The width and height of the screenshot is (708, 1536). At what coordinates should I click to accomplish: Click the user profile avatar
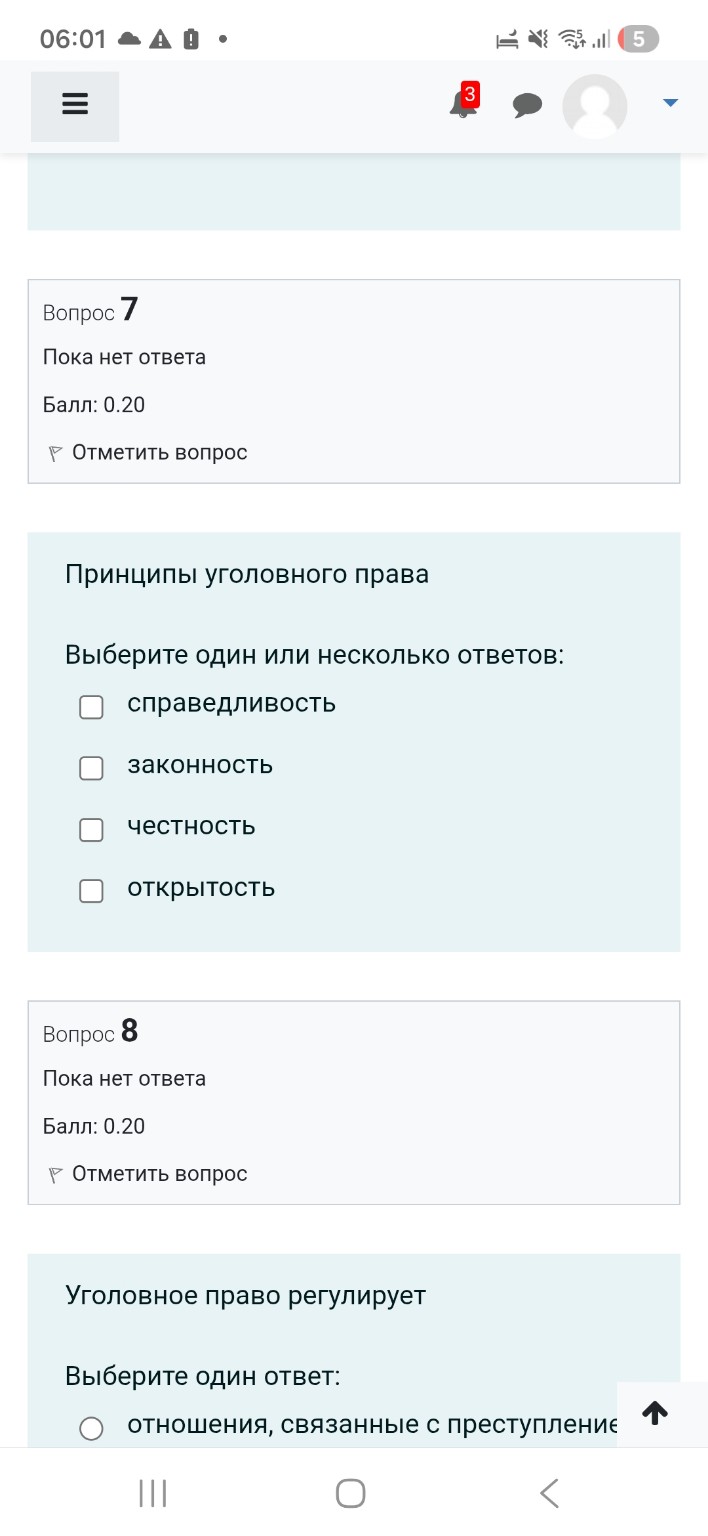coord(594,105)
